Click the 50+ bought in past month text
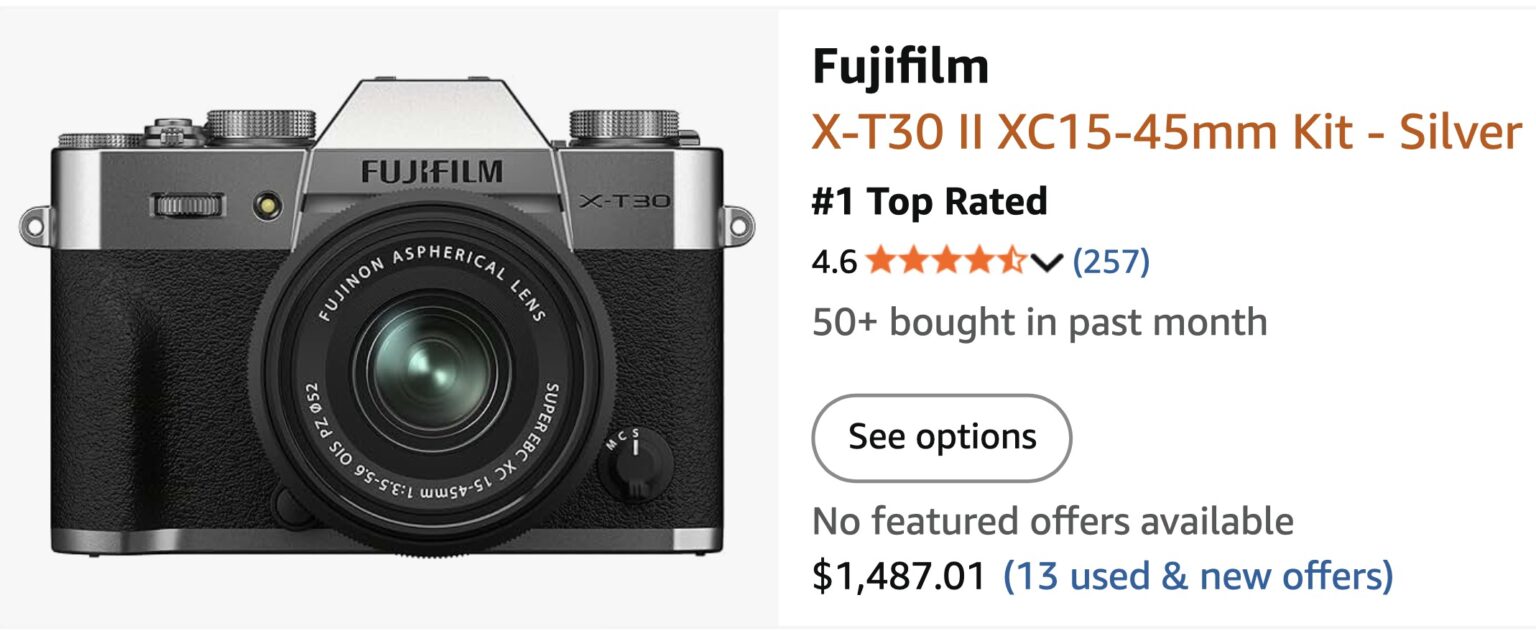The height and width of the screenshot is (631, 1536). pyautogui.click(x=1039, y=322)
